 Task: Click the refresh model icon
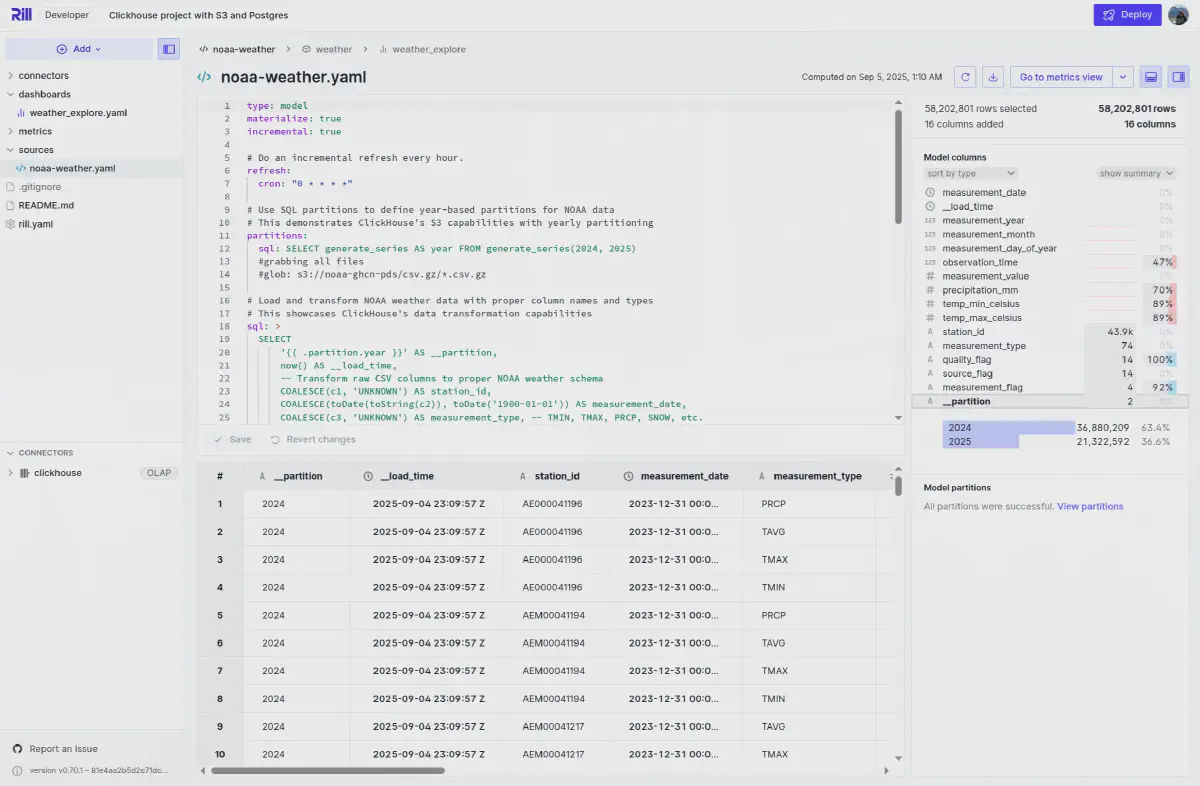point(965,77)
